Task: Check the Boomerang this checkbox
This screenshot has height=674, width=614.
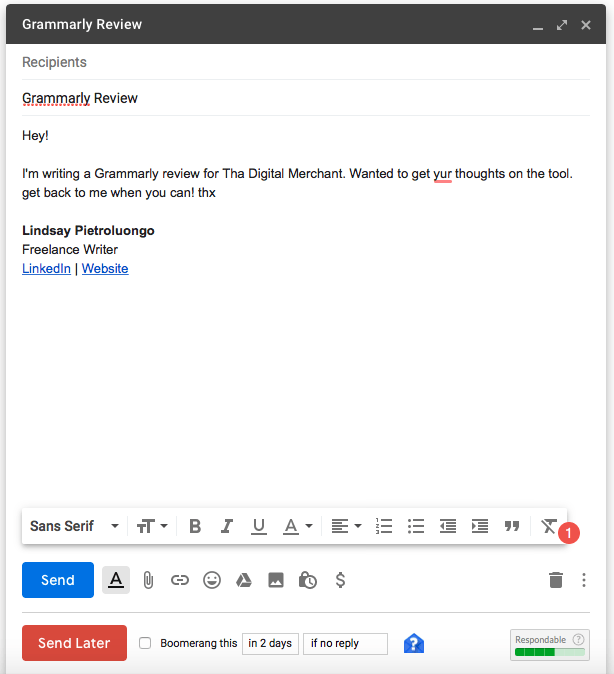Action: [145, 643]
